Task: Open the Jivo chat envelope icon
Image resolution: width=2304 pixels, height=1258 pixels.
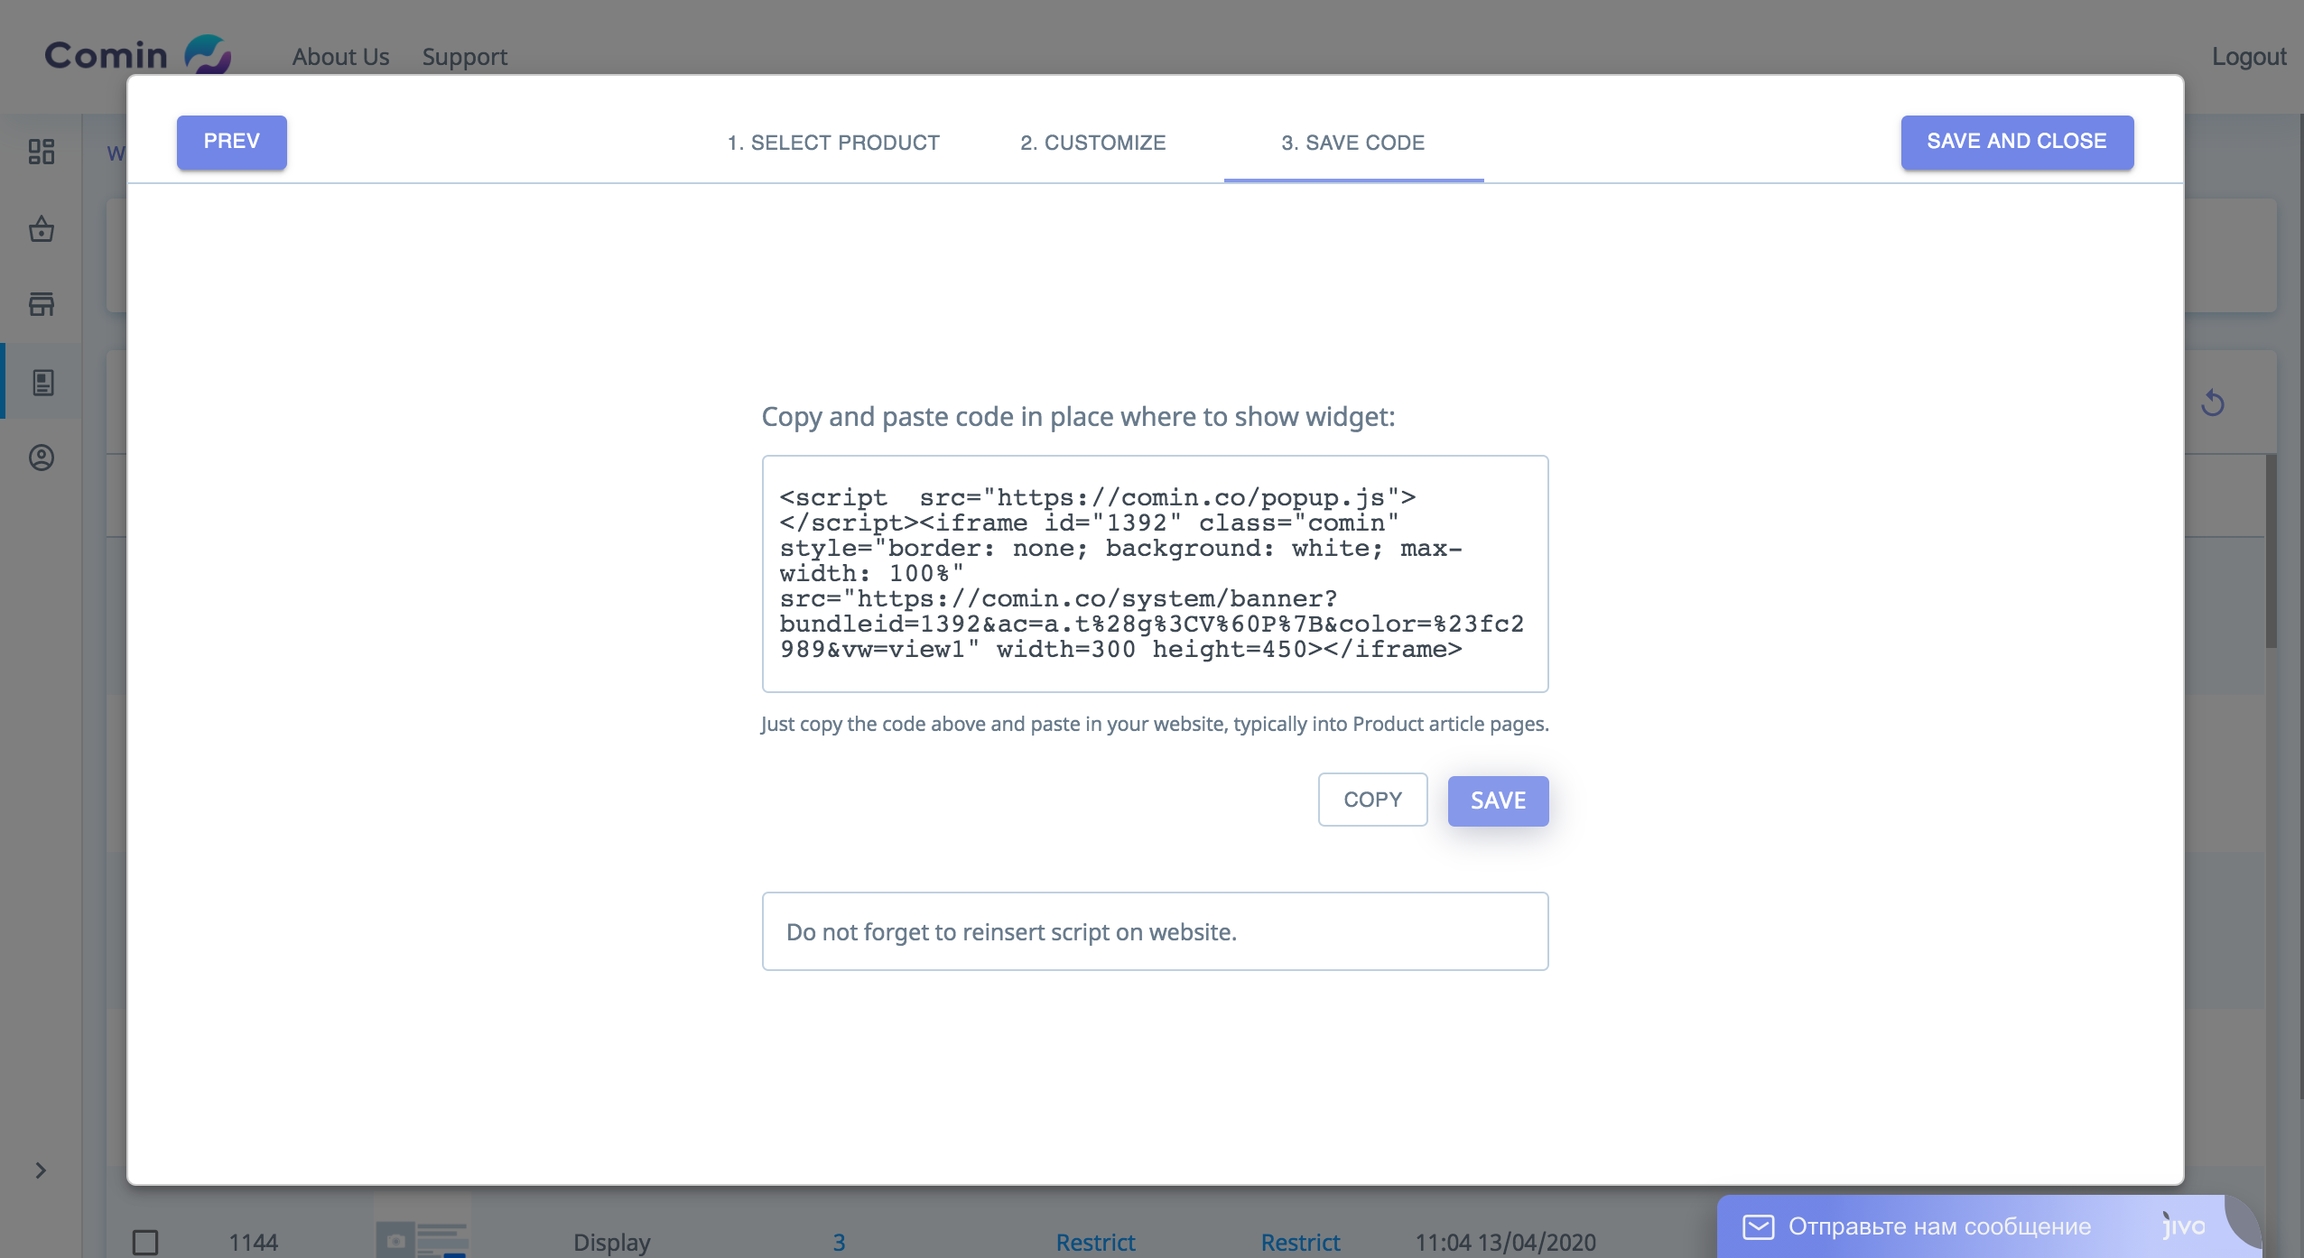Action: click(1758, 1226)
